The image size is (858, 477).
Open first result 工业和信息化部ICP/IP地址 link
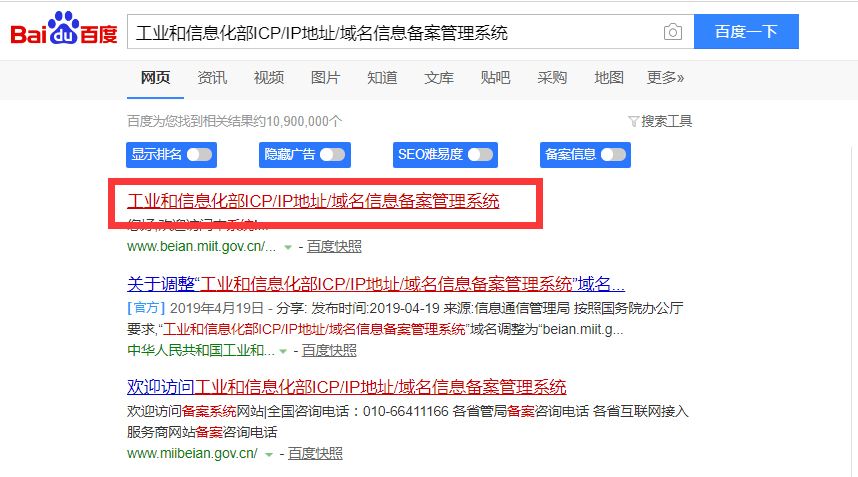pos(313,201)
